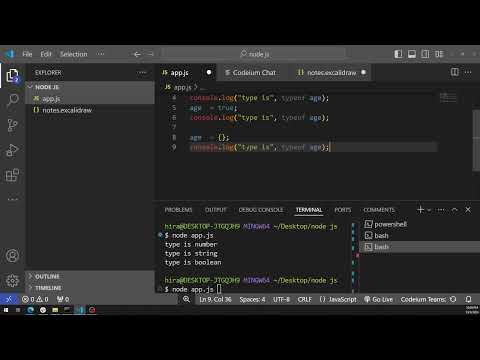480x360 pixels.
Task: Expand the TIMELINE section
Action: (90, 288)
